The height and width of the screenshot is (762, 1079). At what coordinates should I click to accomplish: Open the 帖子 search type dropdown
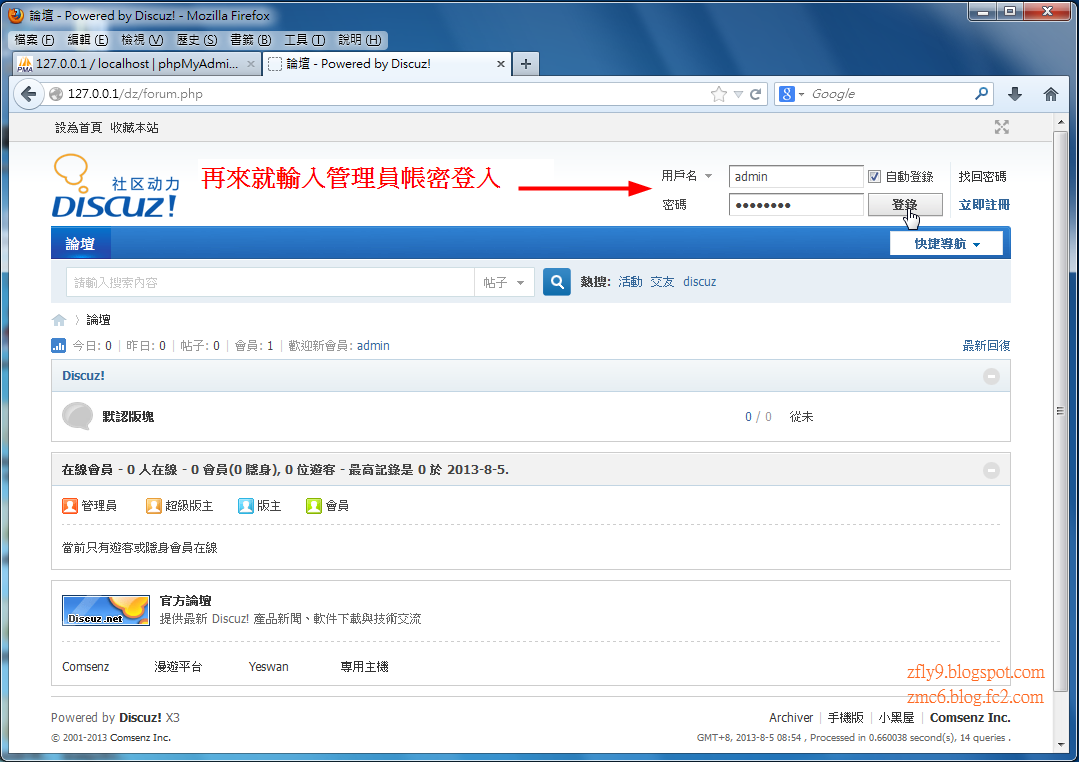pos(504,282)
